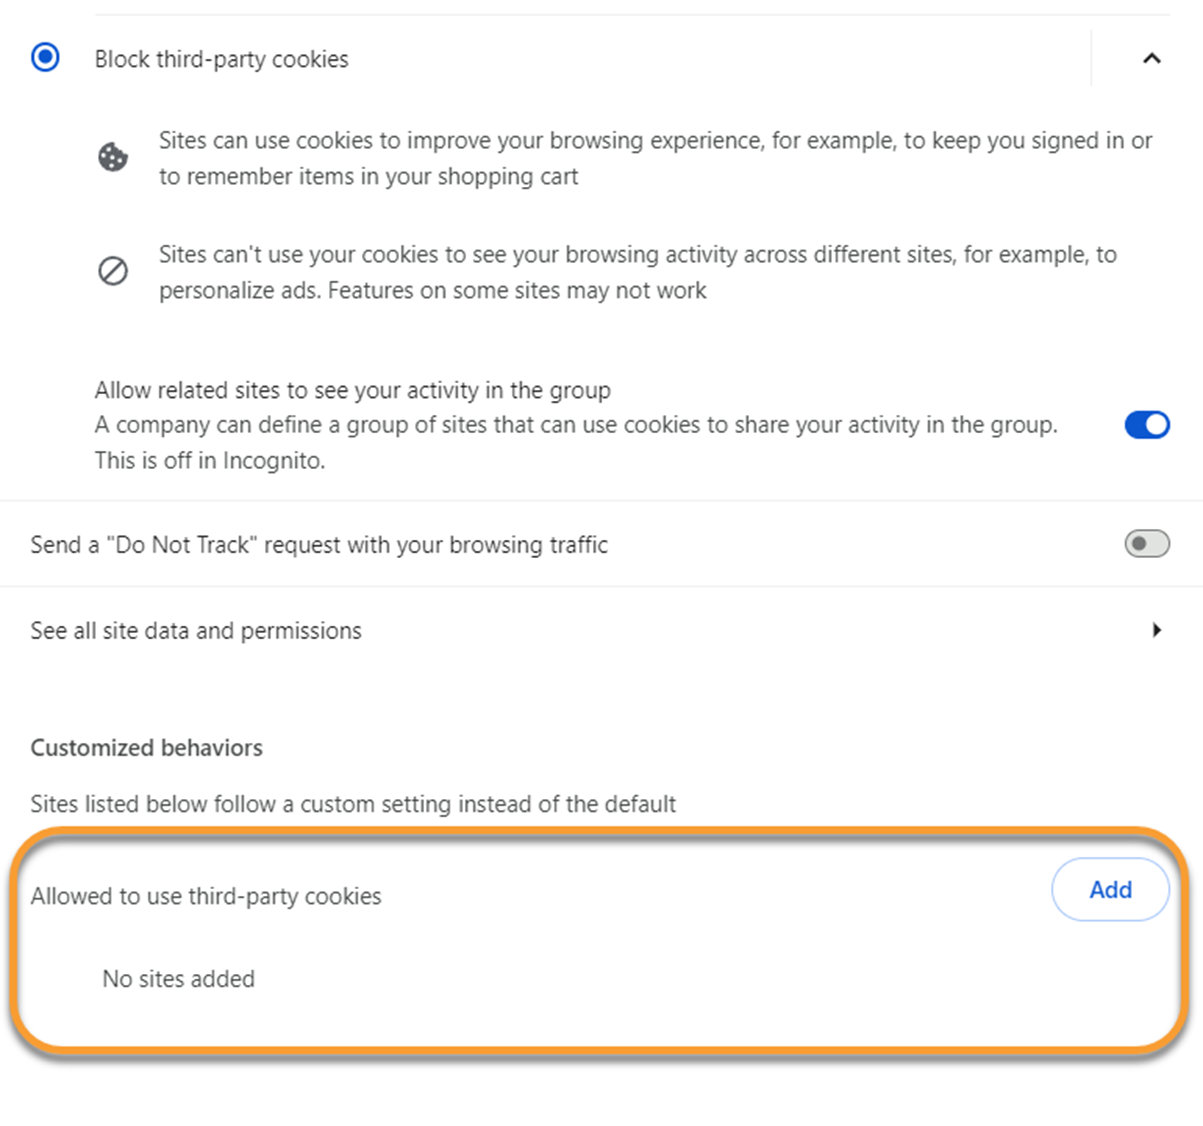
Task: Click the "No sites added" placeholder text
Action: point(178,979)
